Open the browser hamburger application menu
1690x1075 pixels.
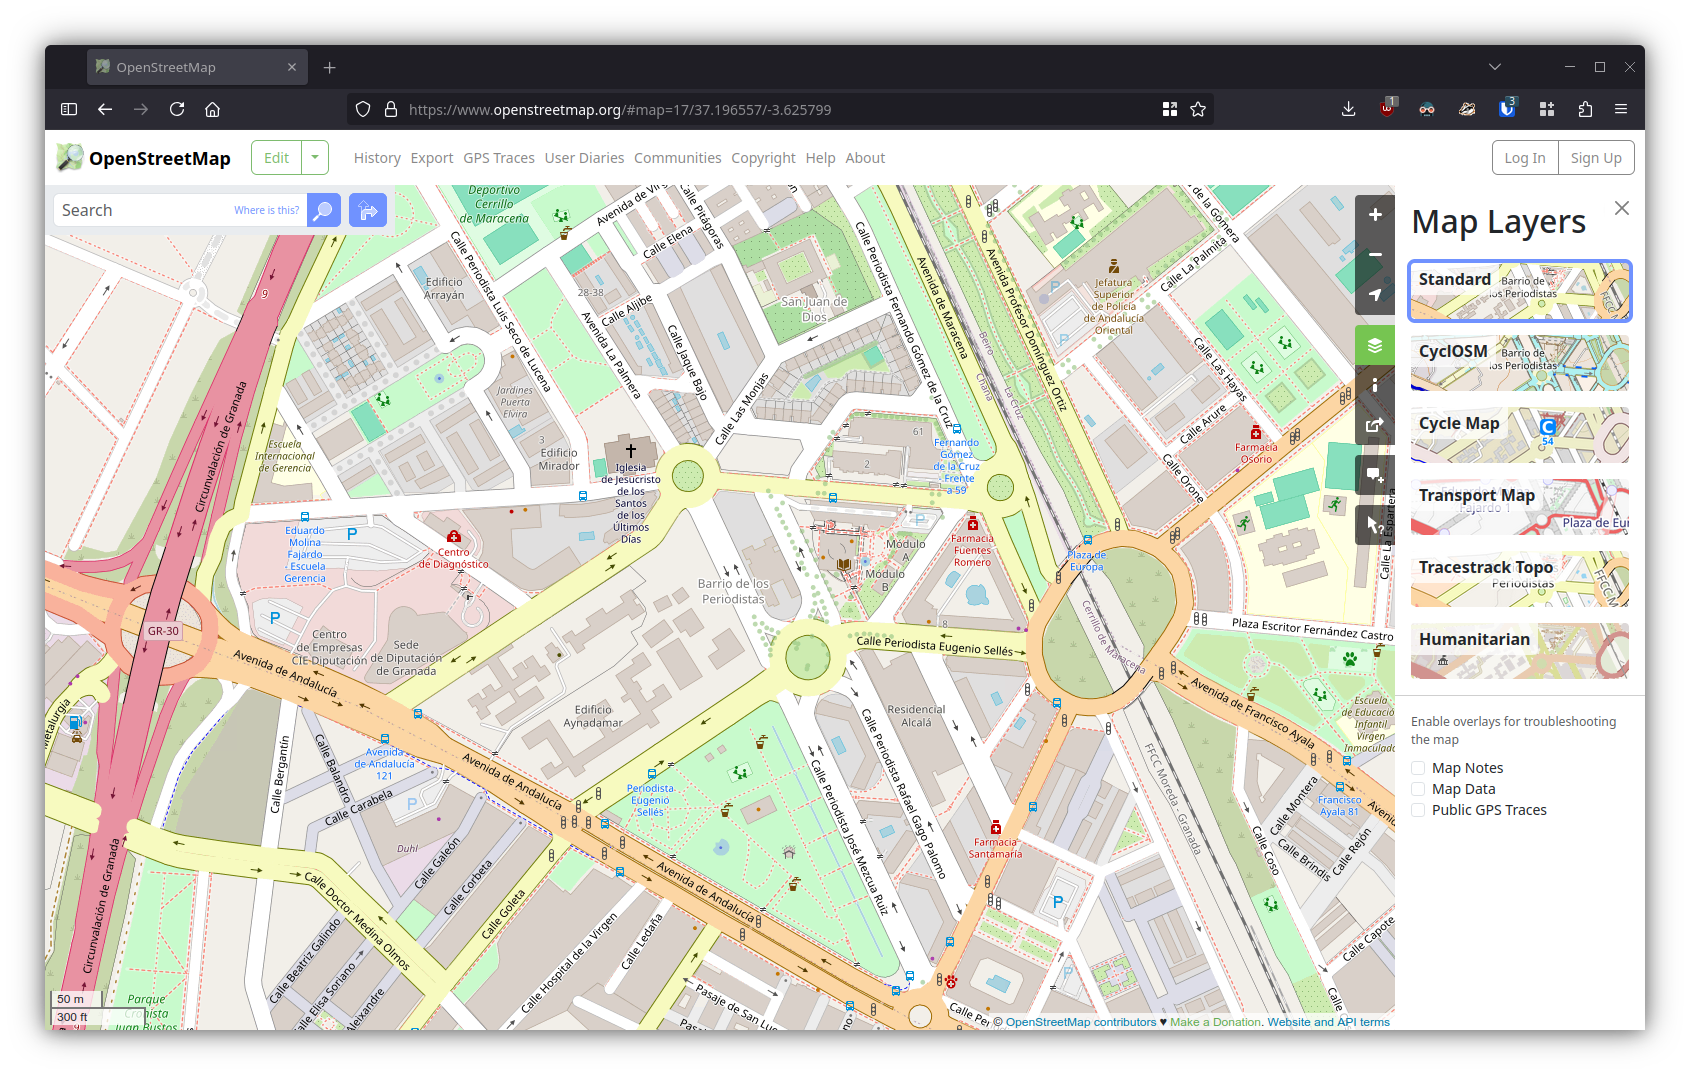pyautogui.click(x=1621, y=109)
